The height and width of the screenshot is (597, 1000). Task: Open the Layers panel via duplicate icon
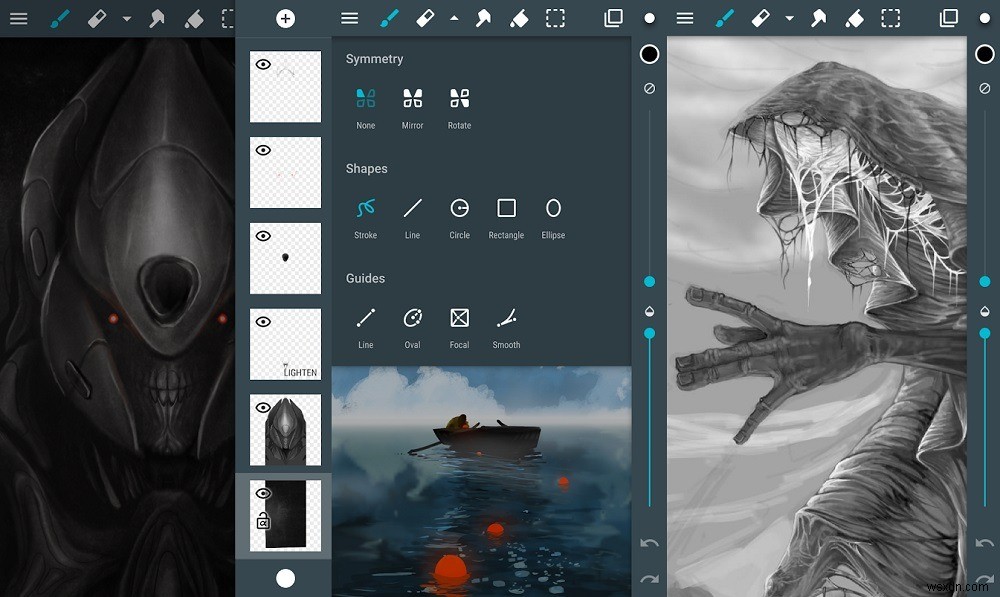[x=613, y=17]
